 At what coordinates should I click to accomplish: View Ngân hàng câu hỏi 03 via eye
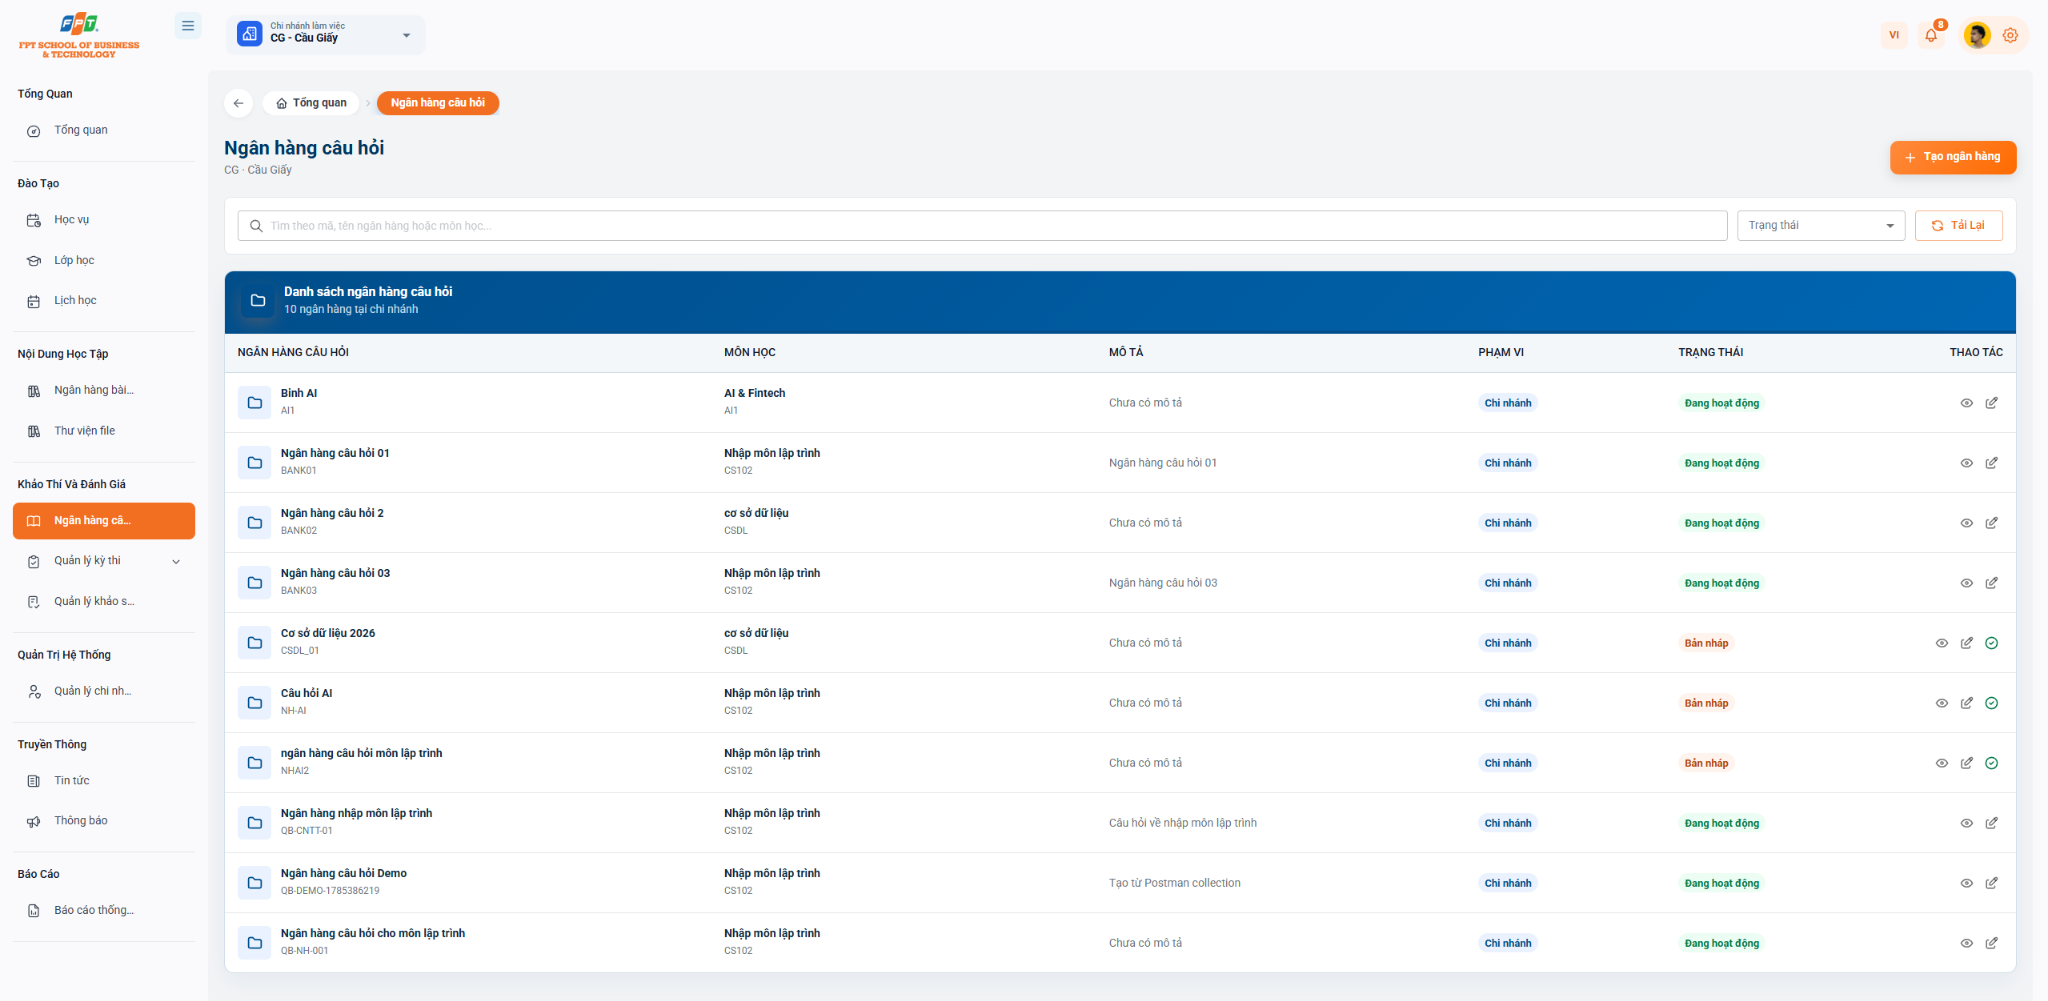[1966, 583]
